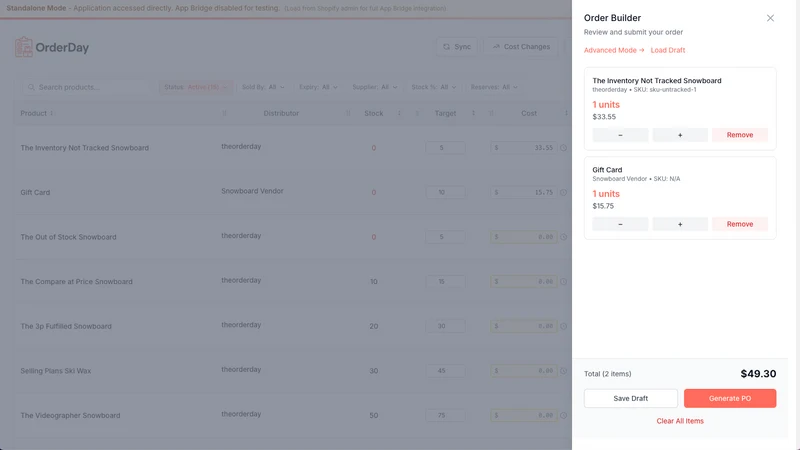800x450 pixels.
Task: Click the OrderDay logo icon
Action: [23, 47]
